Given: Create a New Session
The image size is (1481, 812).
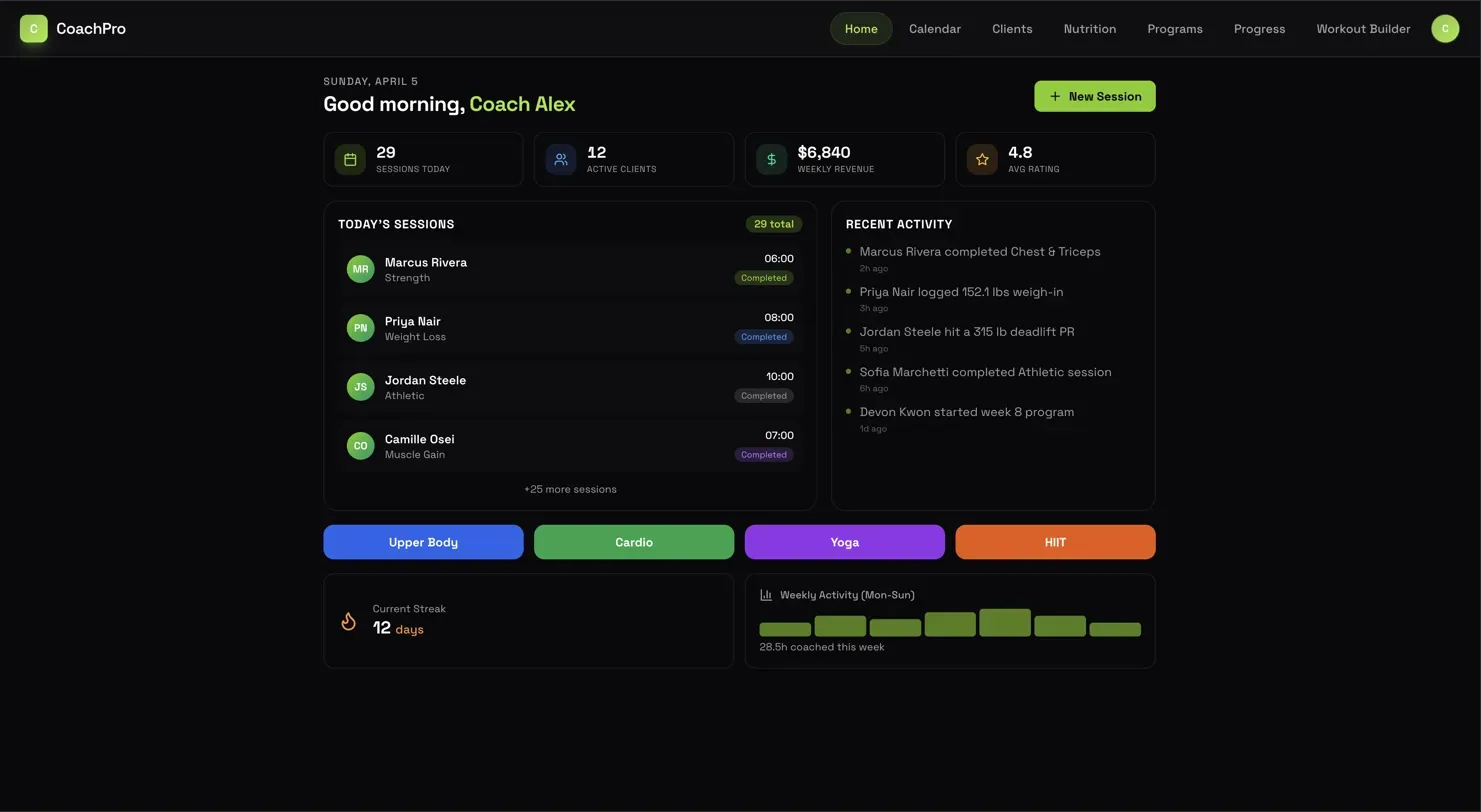Looking at the screenshot, I should [x=1095, y=96].
